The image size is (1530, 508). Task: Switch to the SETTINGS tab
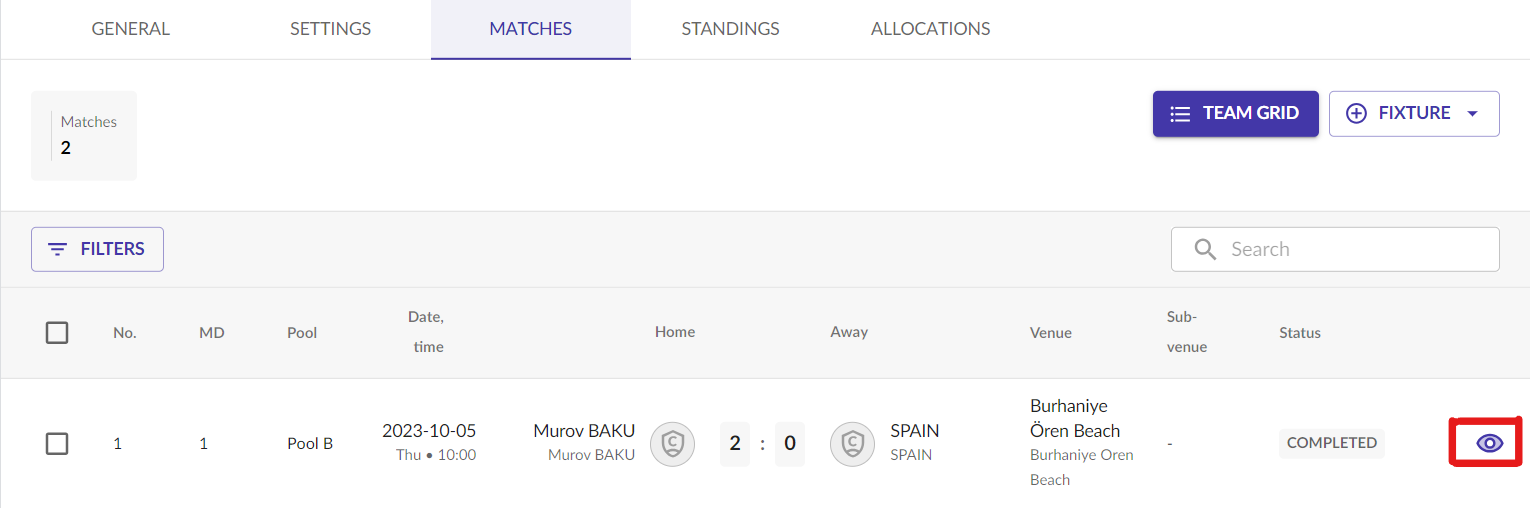(x=330, y=29)
